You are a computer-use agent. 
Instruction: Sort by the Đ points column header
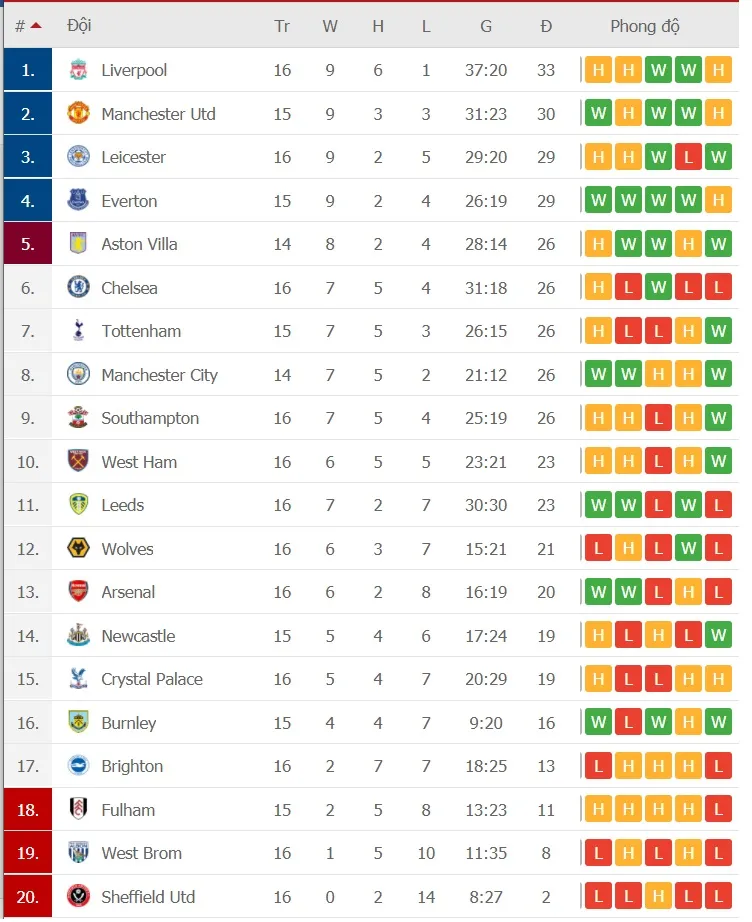(x=546, y=26)
